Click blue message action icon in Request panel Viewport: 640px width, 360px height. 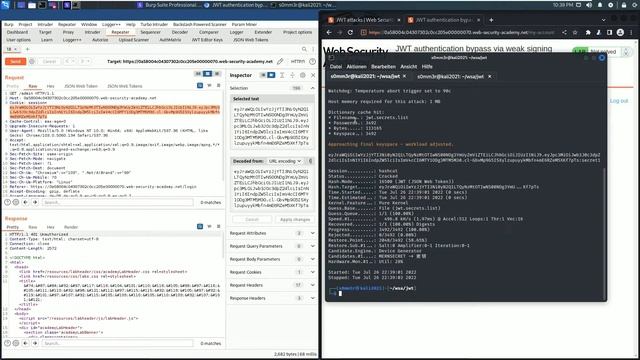point(200,85)
